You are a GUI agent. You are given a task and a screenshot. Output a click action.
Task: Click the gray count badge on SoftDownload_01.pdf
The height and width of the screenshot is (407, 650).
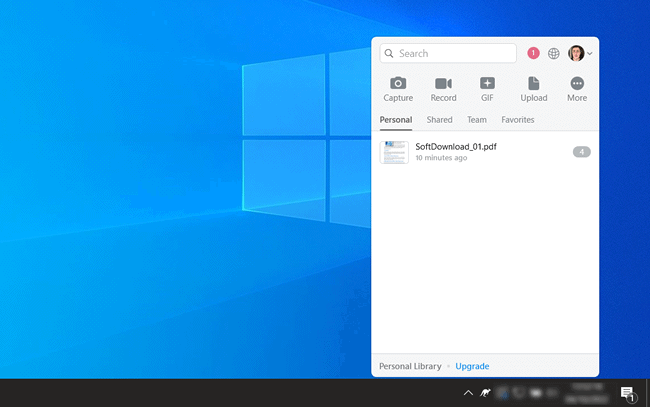tap(581, 152)
